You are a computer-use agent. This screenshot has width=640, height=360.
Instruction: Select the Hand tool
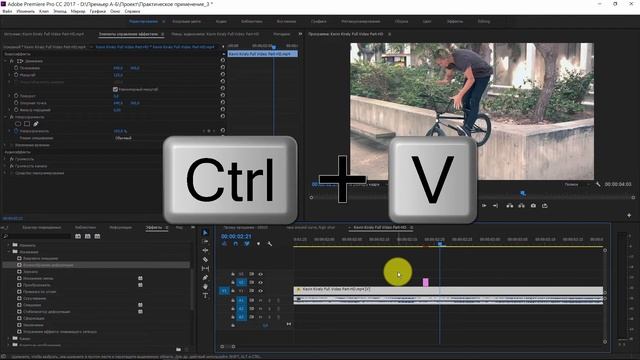click(205, 287)
